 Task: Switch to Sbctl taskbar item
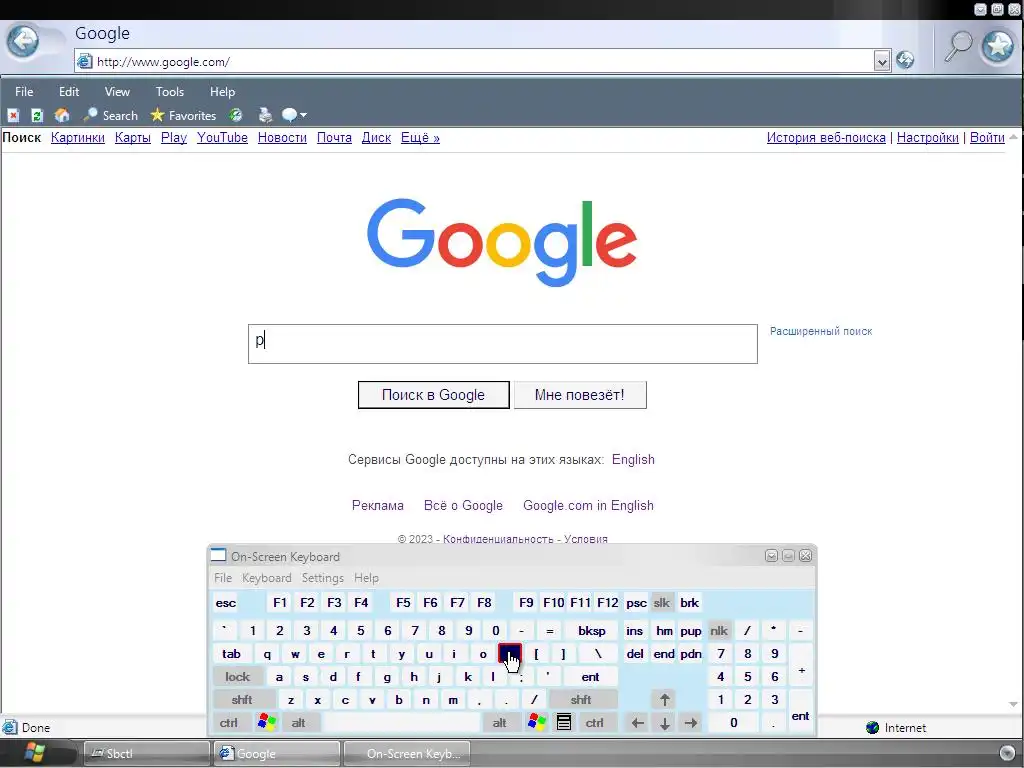pyautogui.click(x=147, y=754)
